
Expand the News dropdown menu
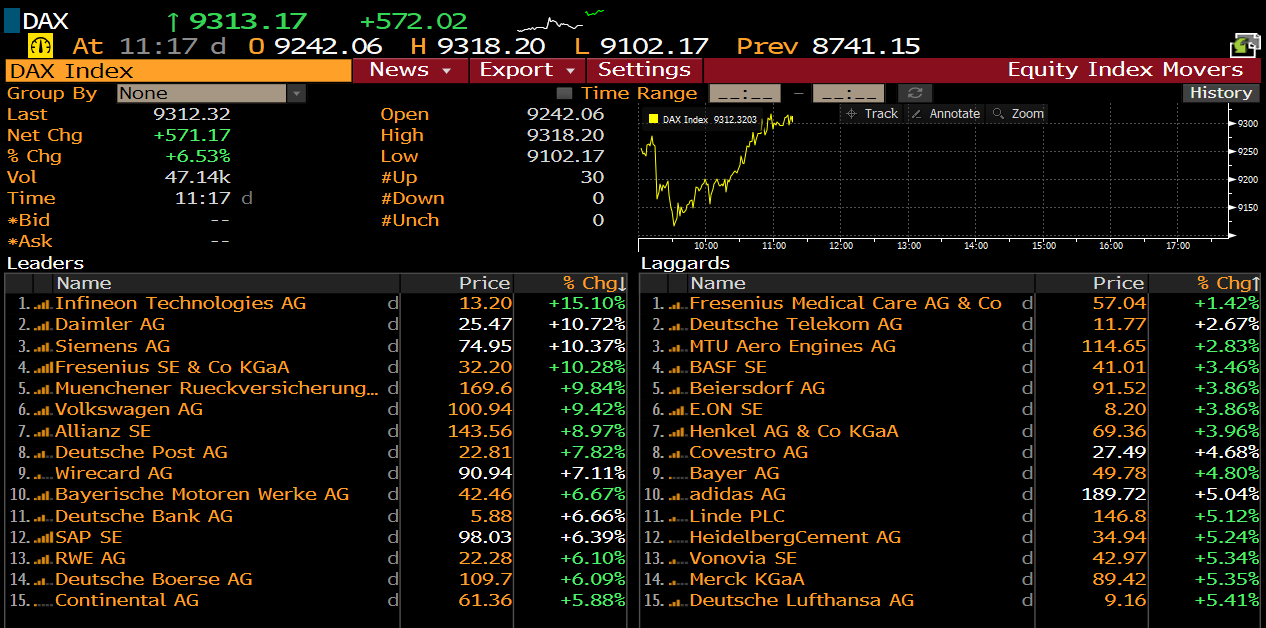[410, 70]
